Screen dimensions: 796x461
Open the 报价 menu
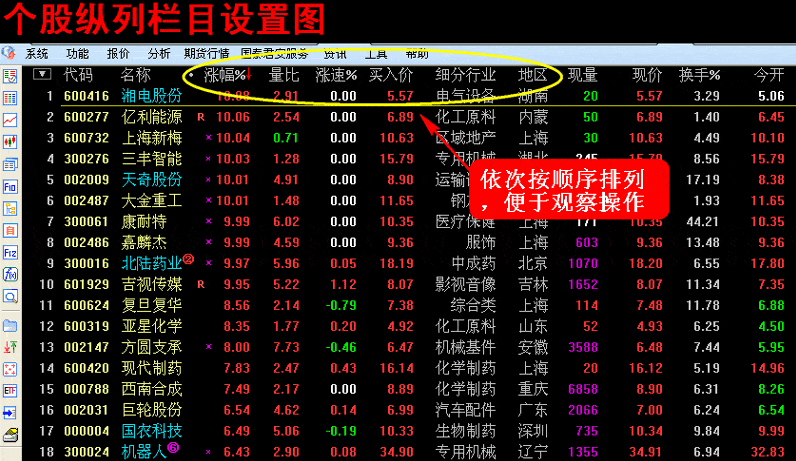pyautogui.click(x=118, y=54)
